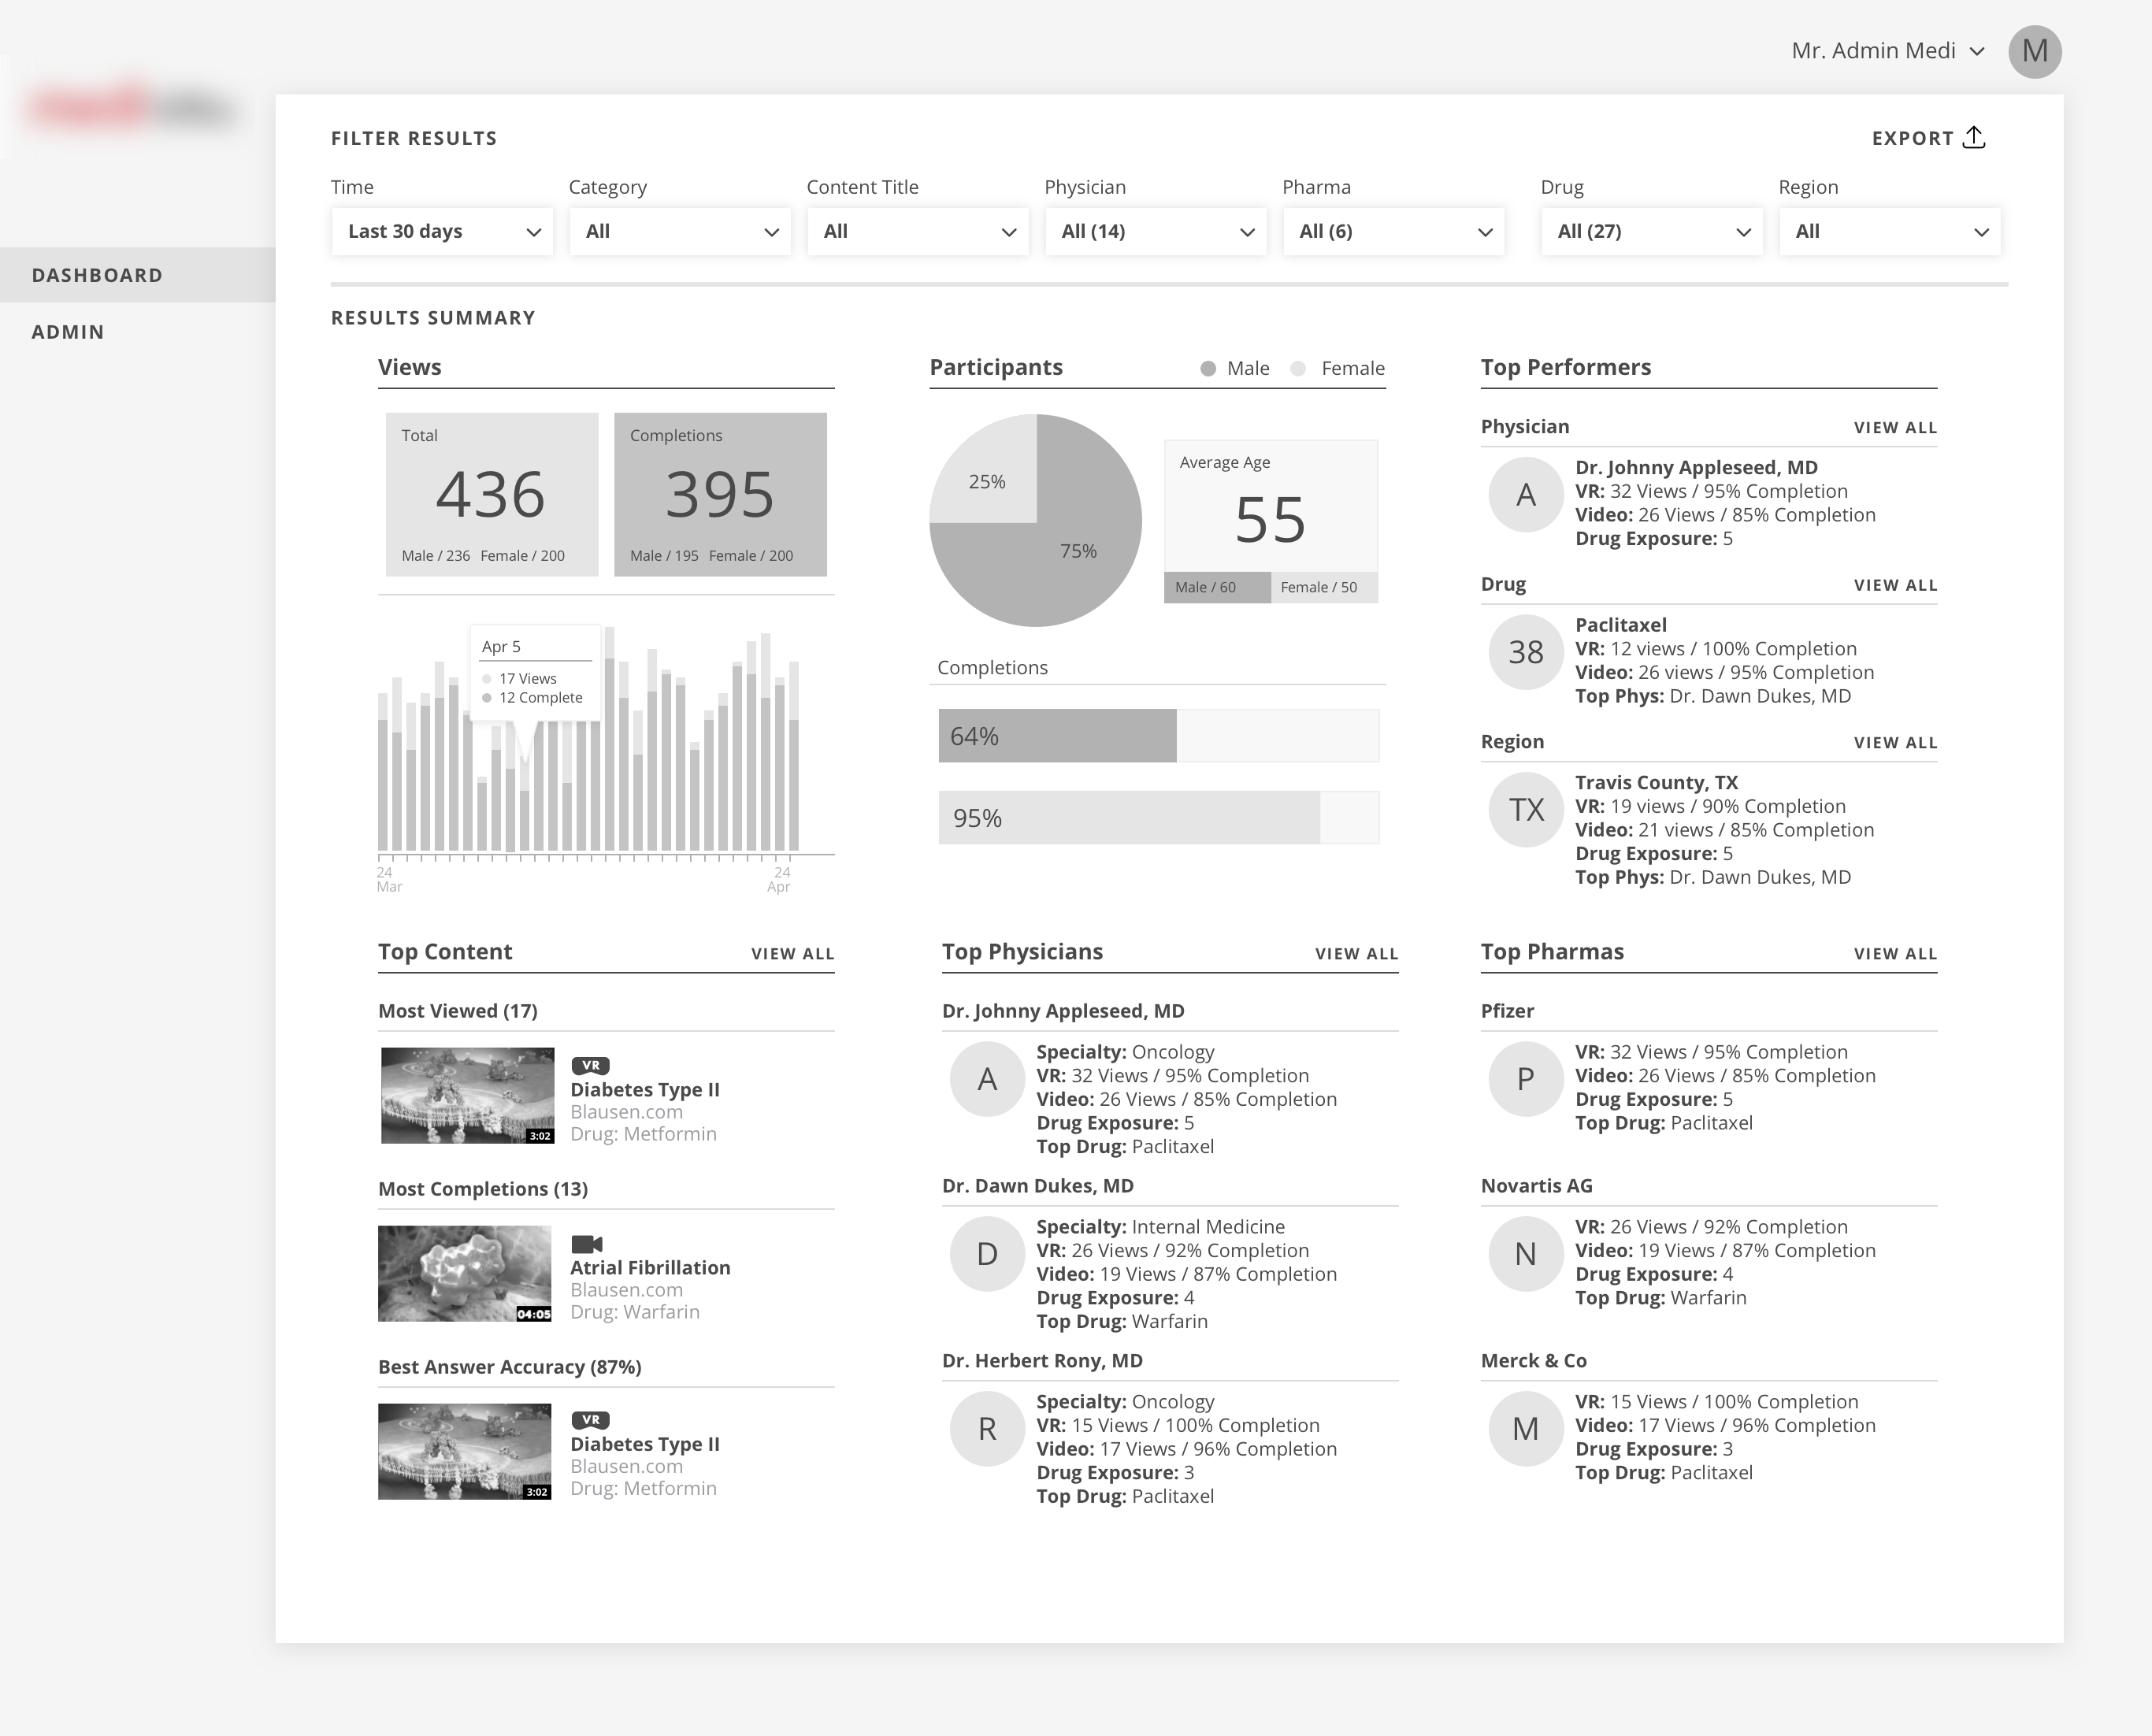Click the A avatar in Top Performers Physician

click(x=1526, y=495)
